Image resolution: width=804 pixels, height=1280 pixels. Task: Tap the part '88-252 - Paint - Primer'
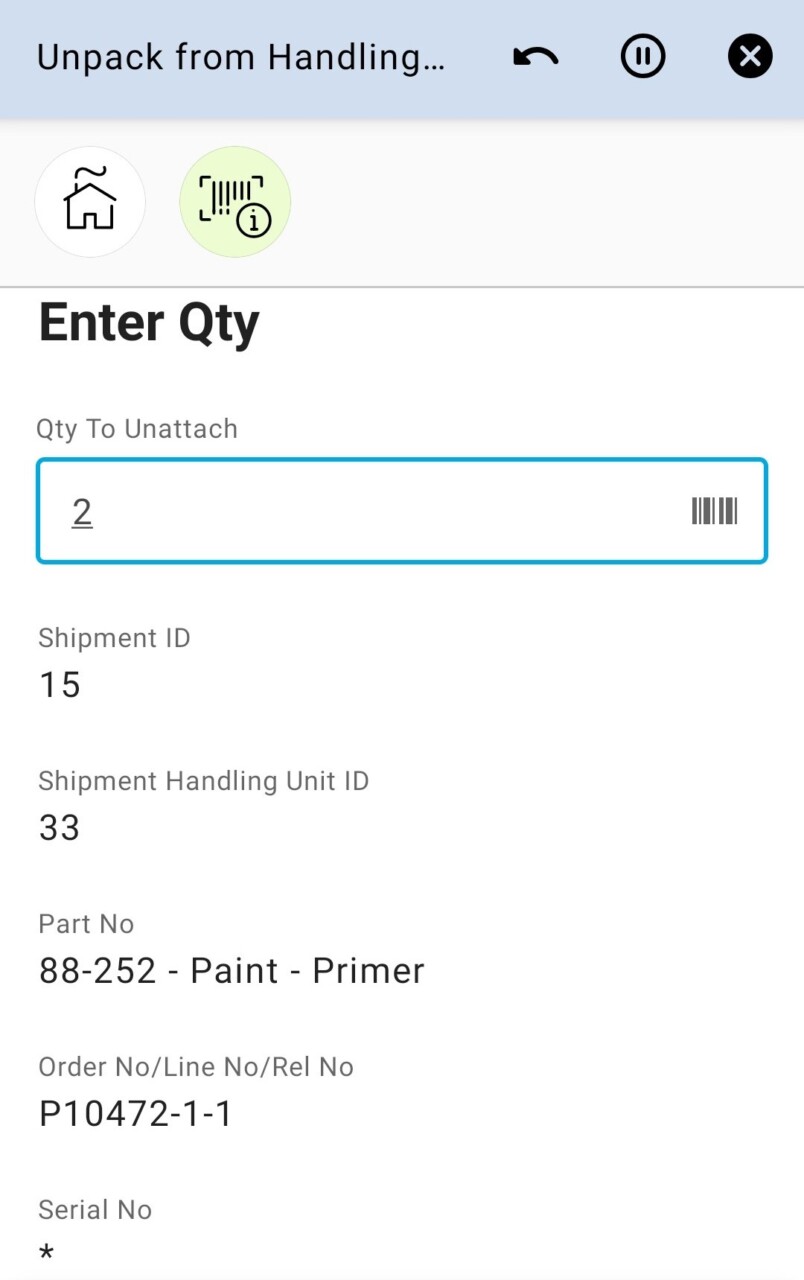point(232,971)
